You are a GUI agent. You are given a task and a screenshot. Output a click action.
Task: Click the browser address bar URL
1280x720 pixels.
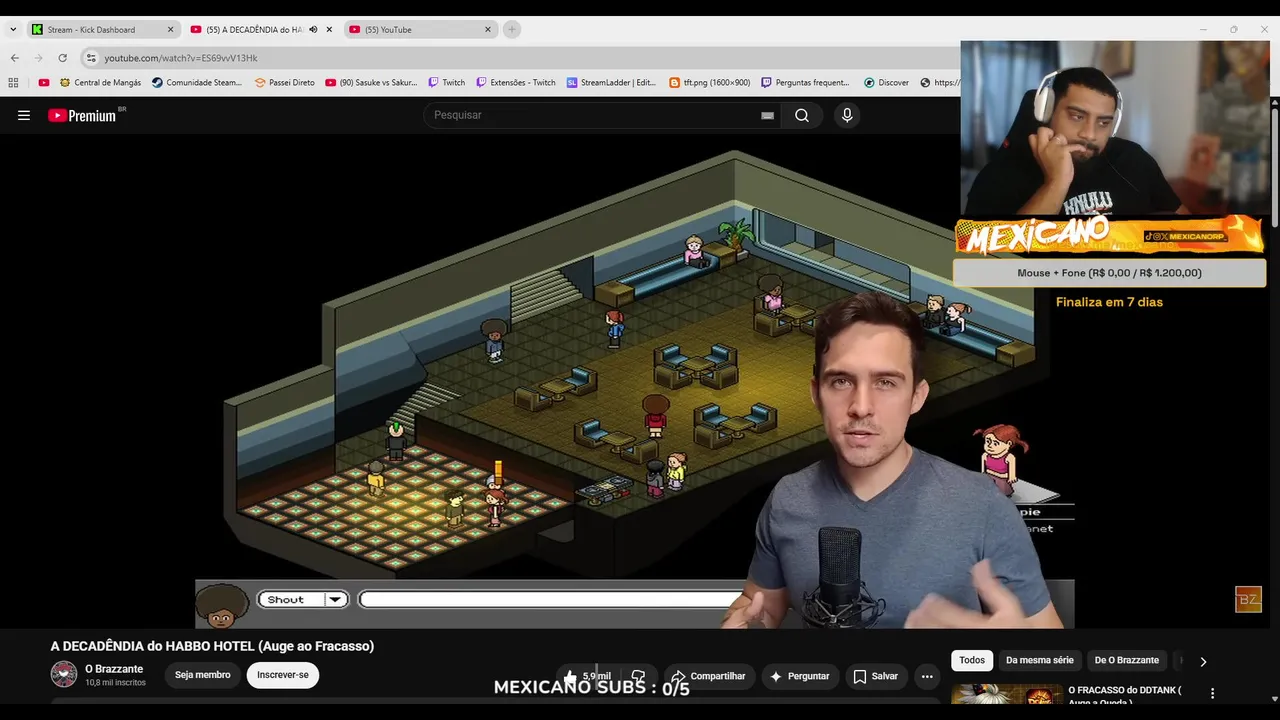click(x=181, y=58)
